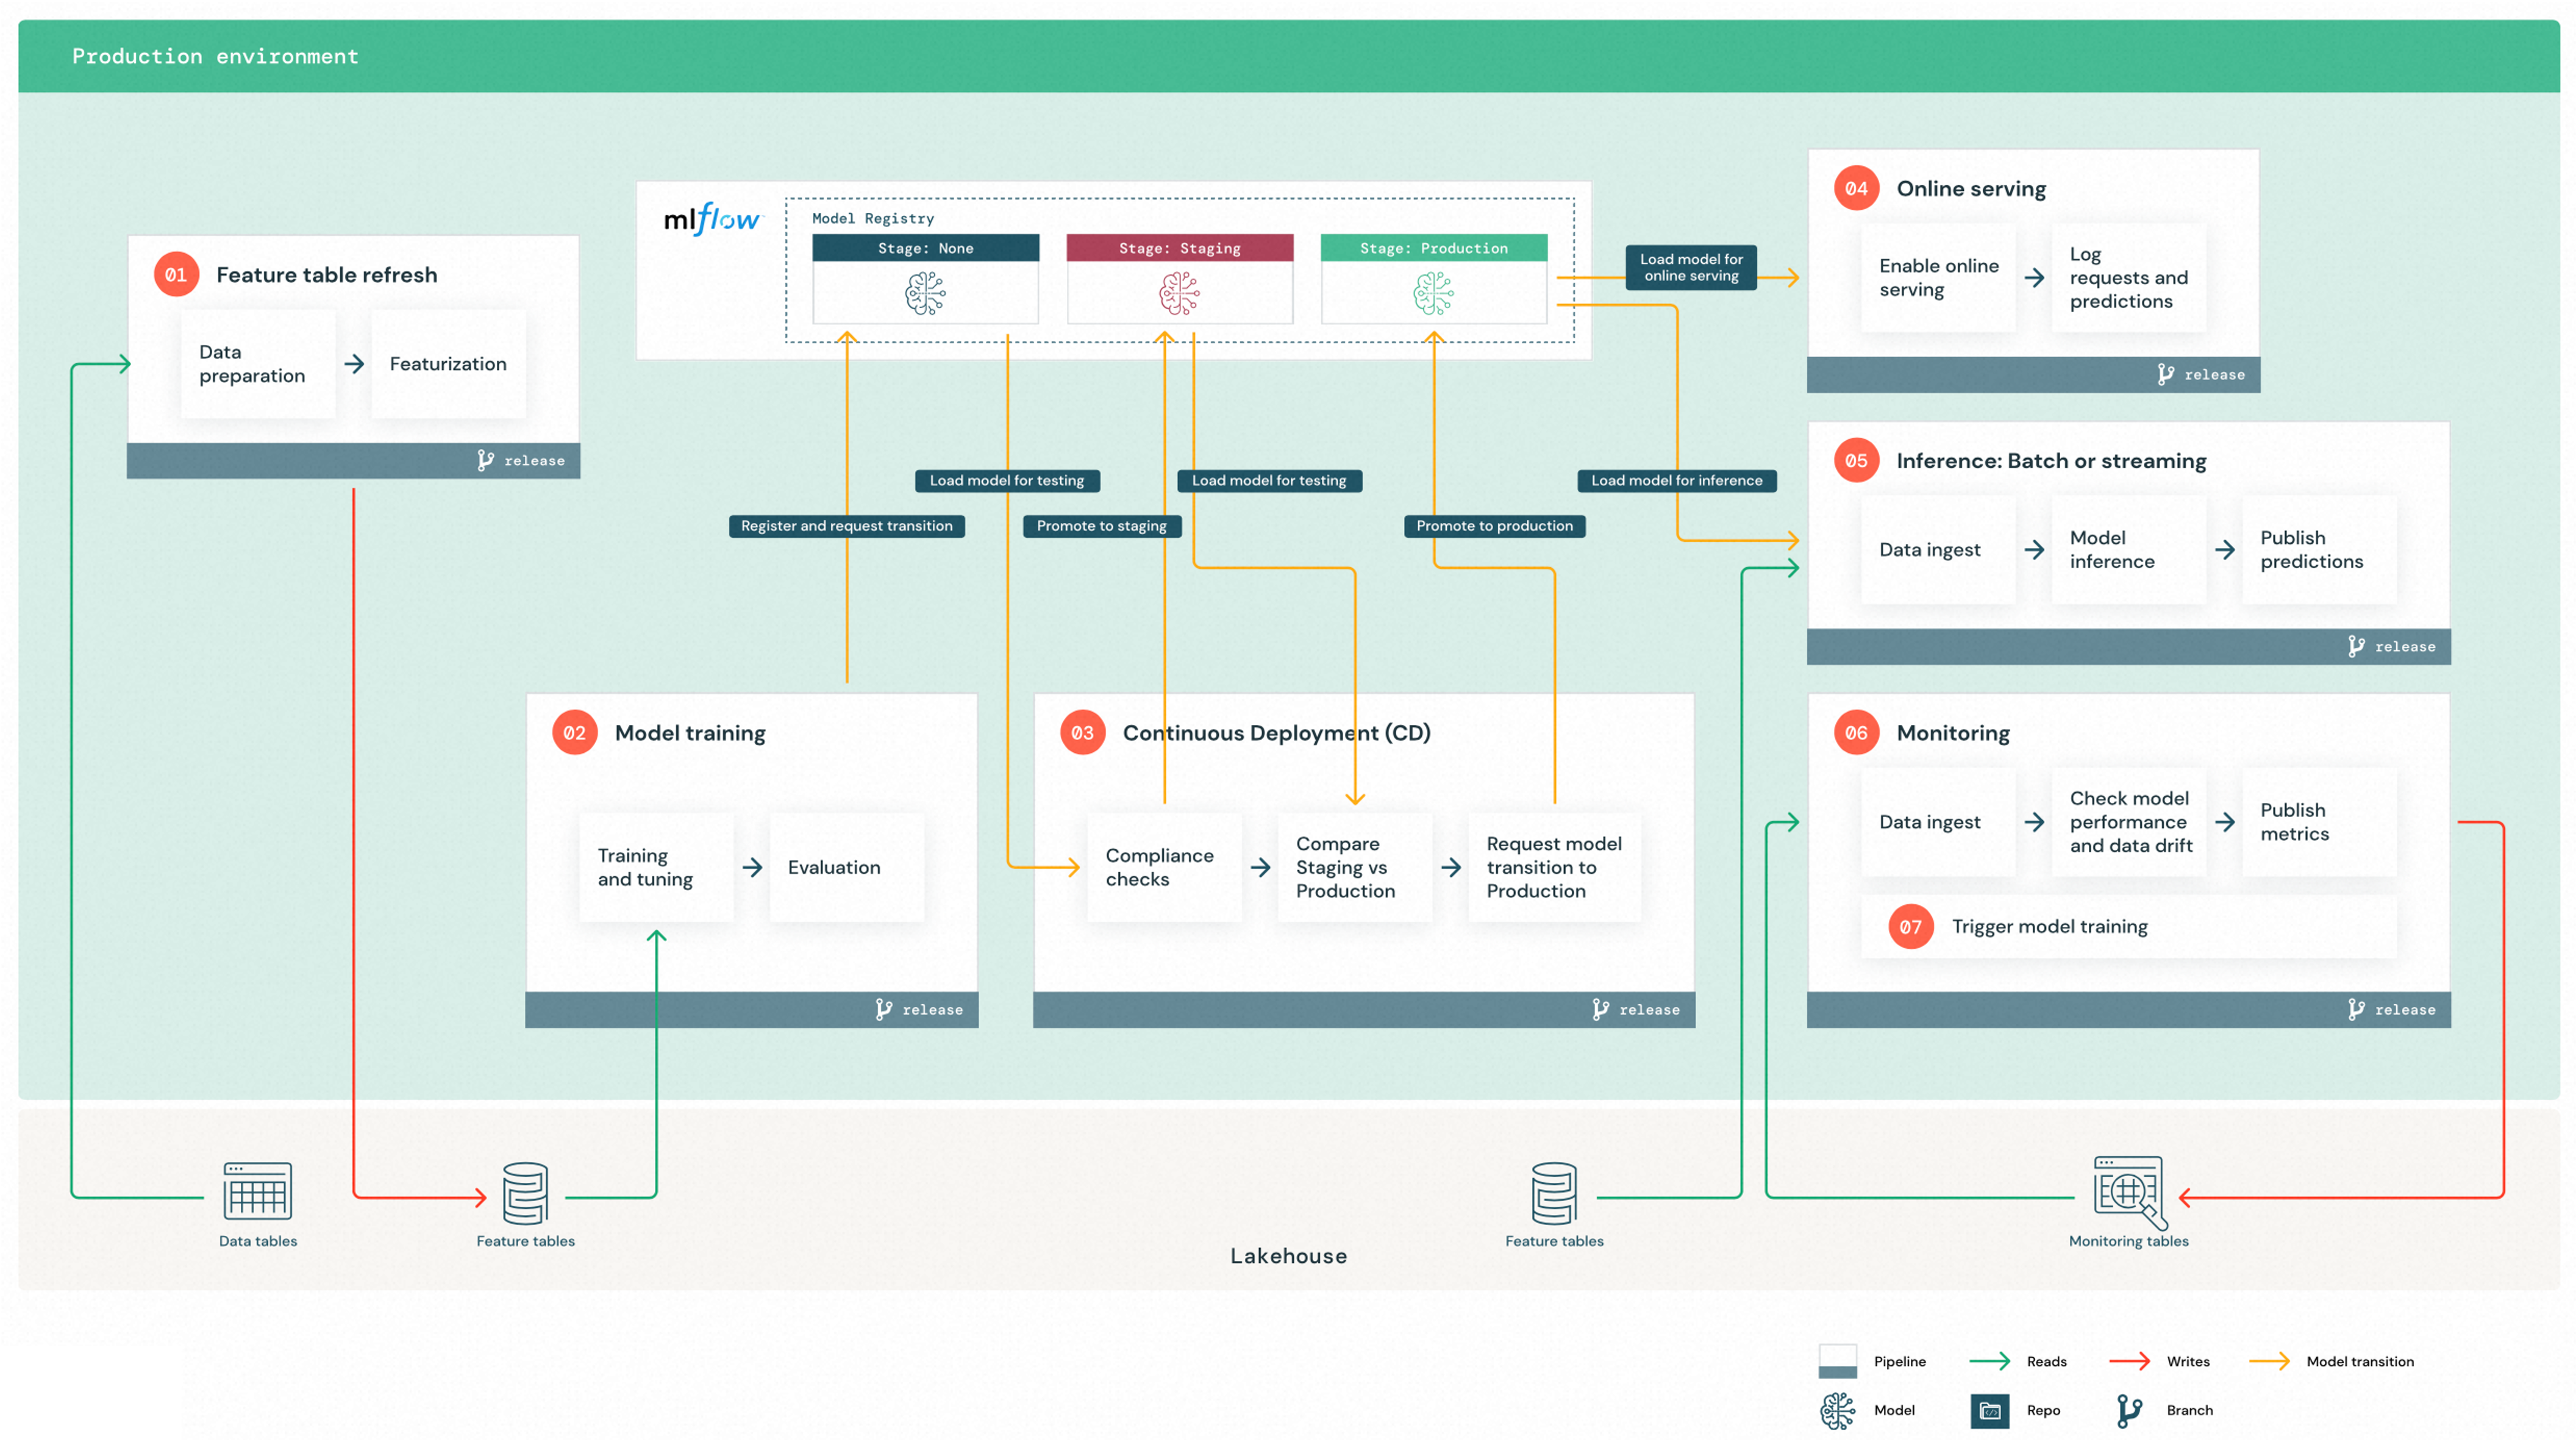Click the branch icon in Inference footer
The height and width of the screenshot is (1442, 2576).
click(2356, 646)
